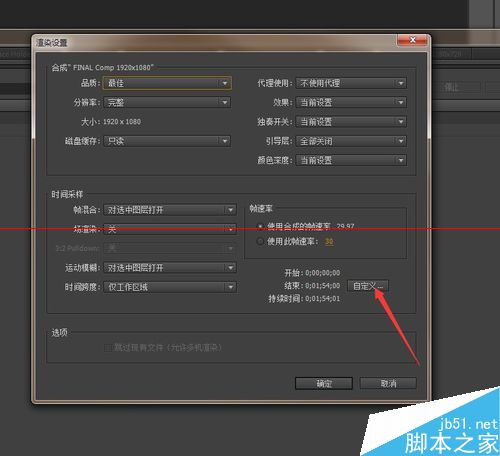Cancel with the 取消 button
Screen dimensions: 500x456
(388, 383)
